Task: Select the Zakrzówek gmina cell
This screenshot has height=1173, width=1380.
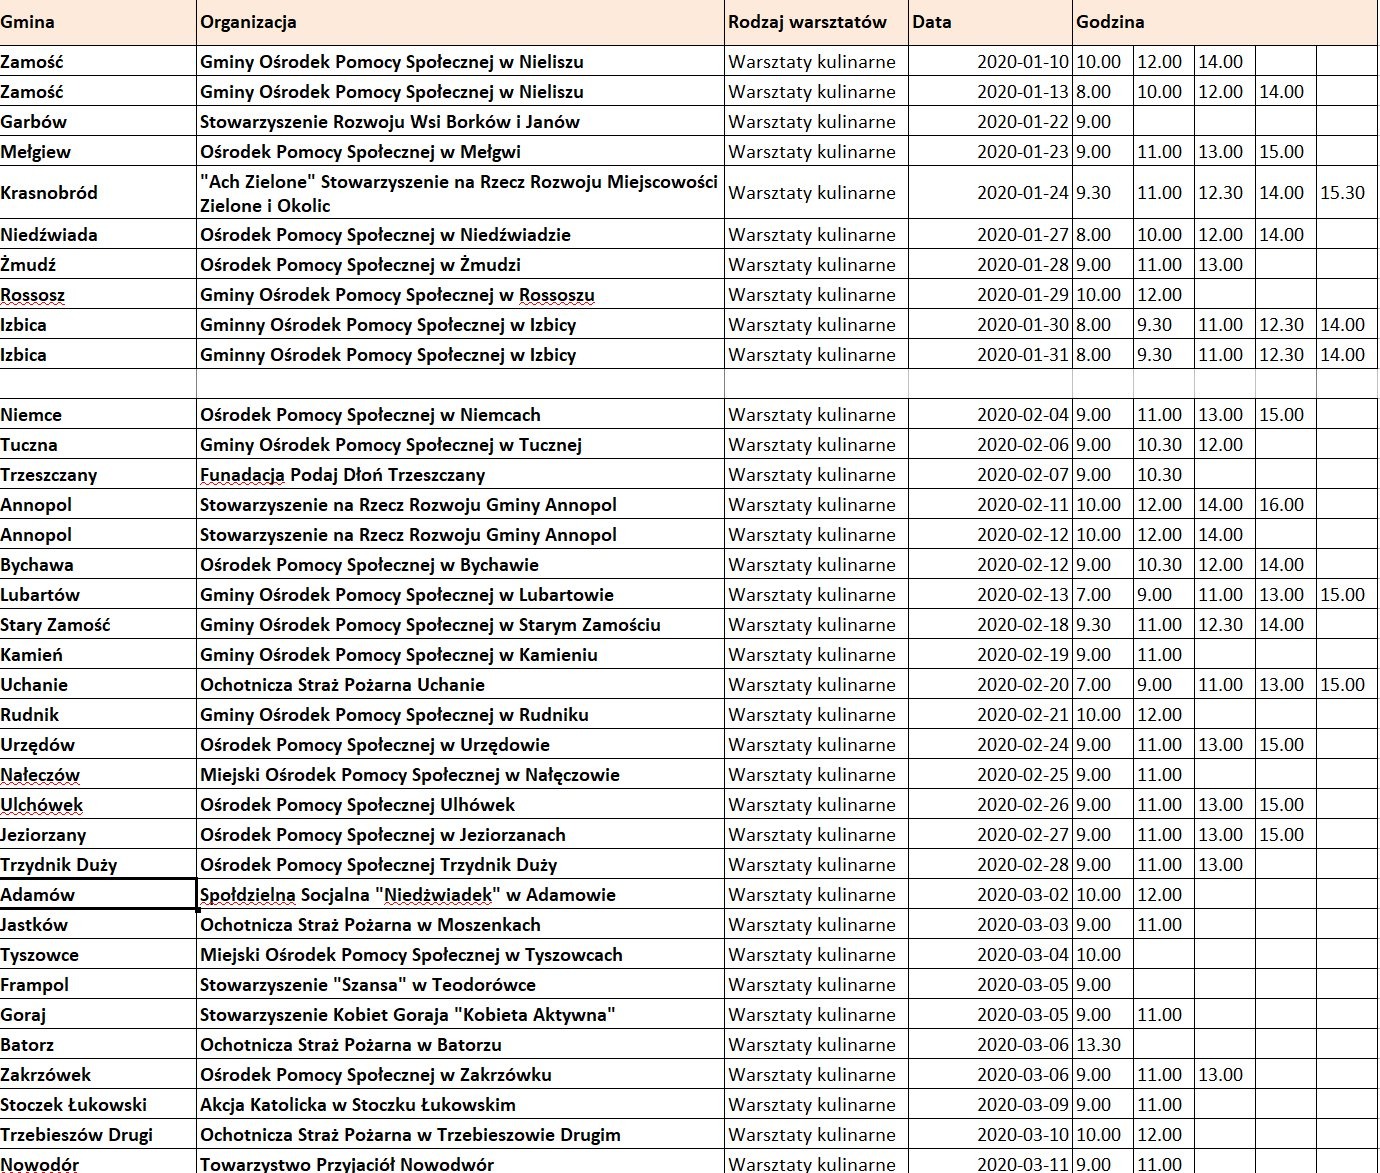Action: pyautogui.click(x=98, y=1075)
